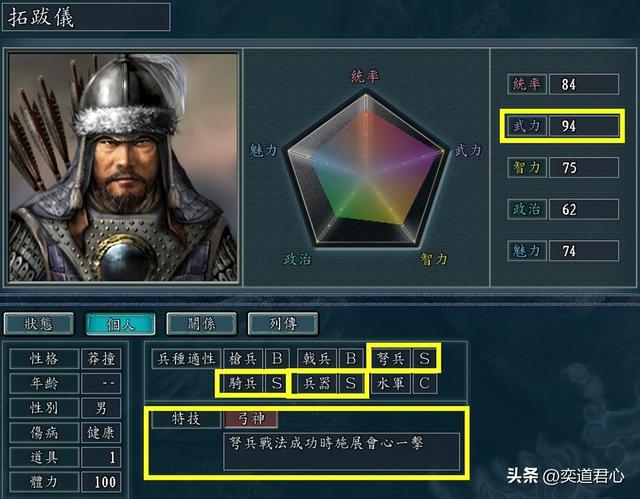Click the 性格 value 莽撞
Viewport: 640px width, 499px height.
101,359
